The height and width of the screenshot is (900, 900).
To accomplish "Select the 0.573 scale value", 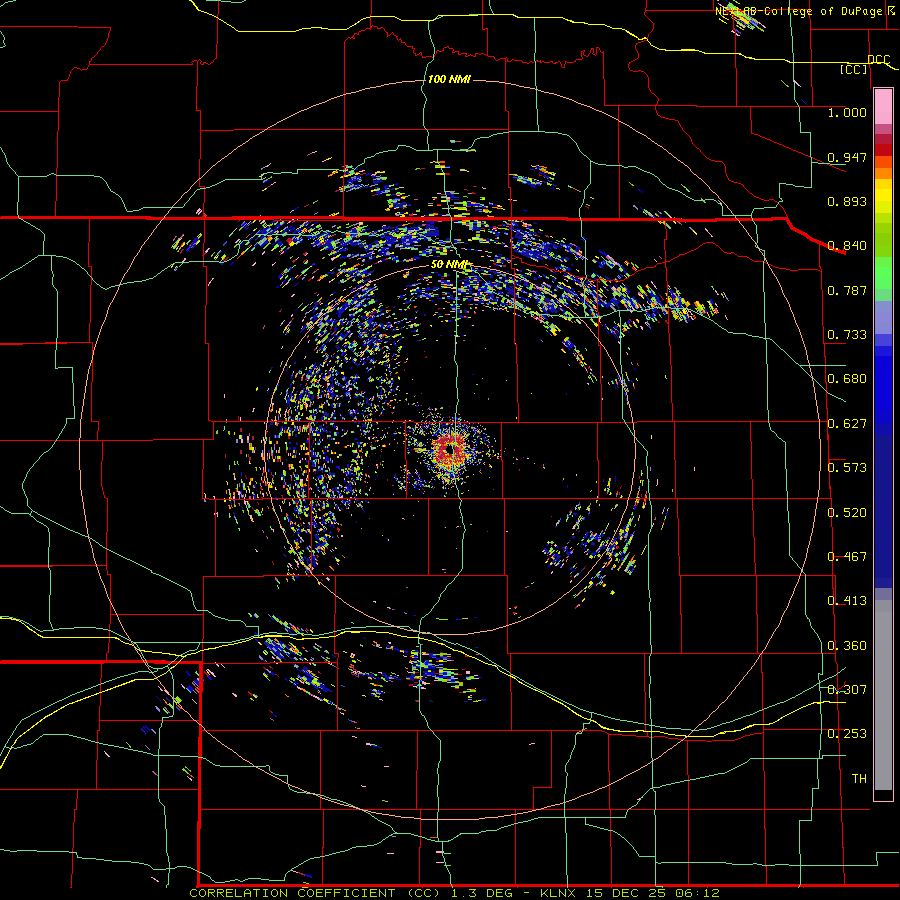I will 847,468.
